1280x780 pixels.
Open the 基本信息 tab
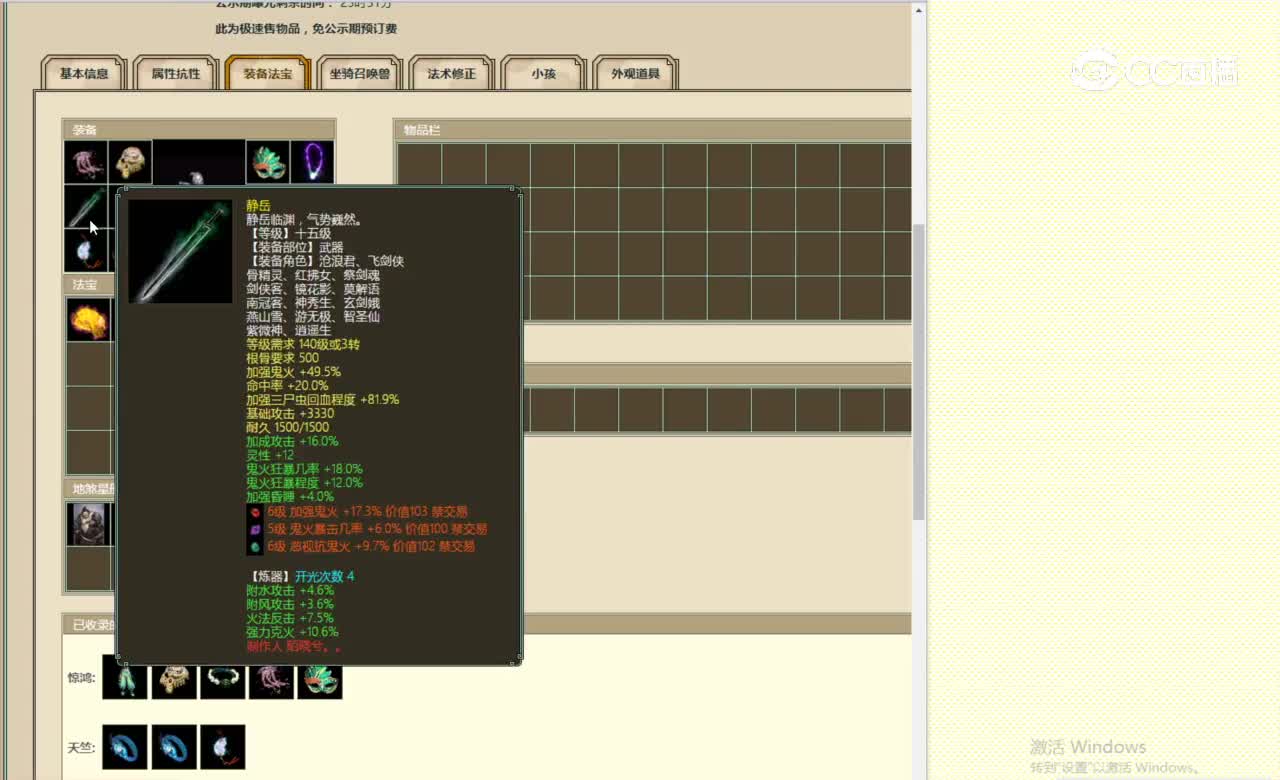[84, 73]
